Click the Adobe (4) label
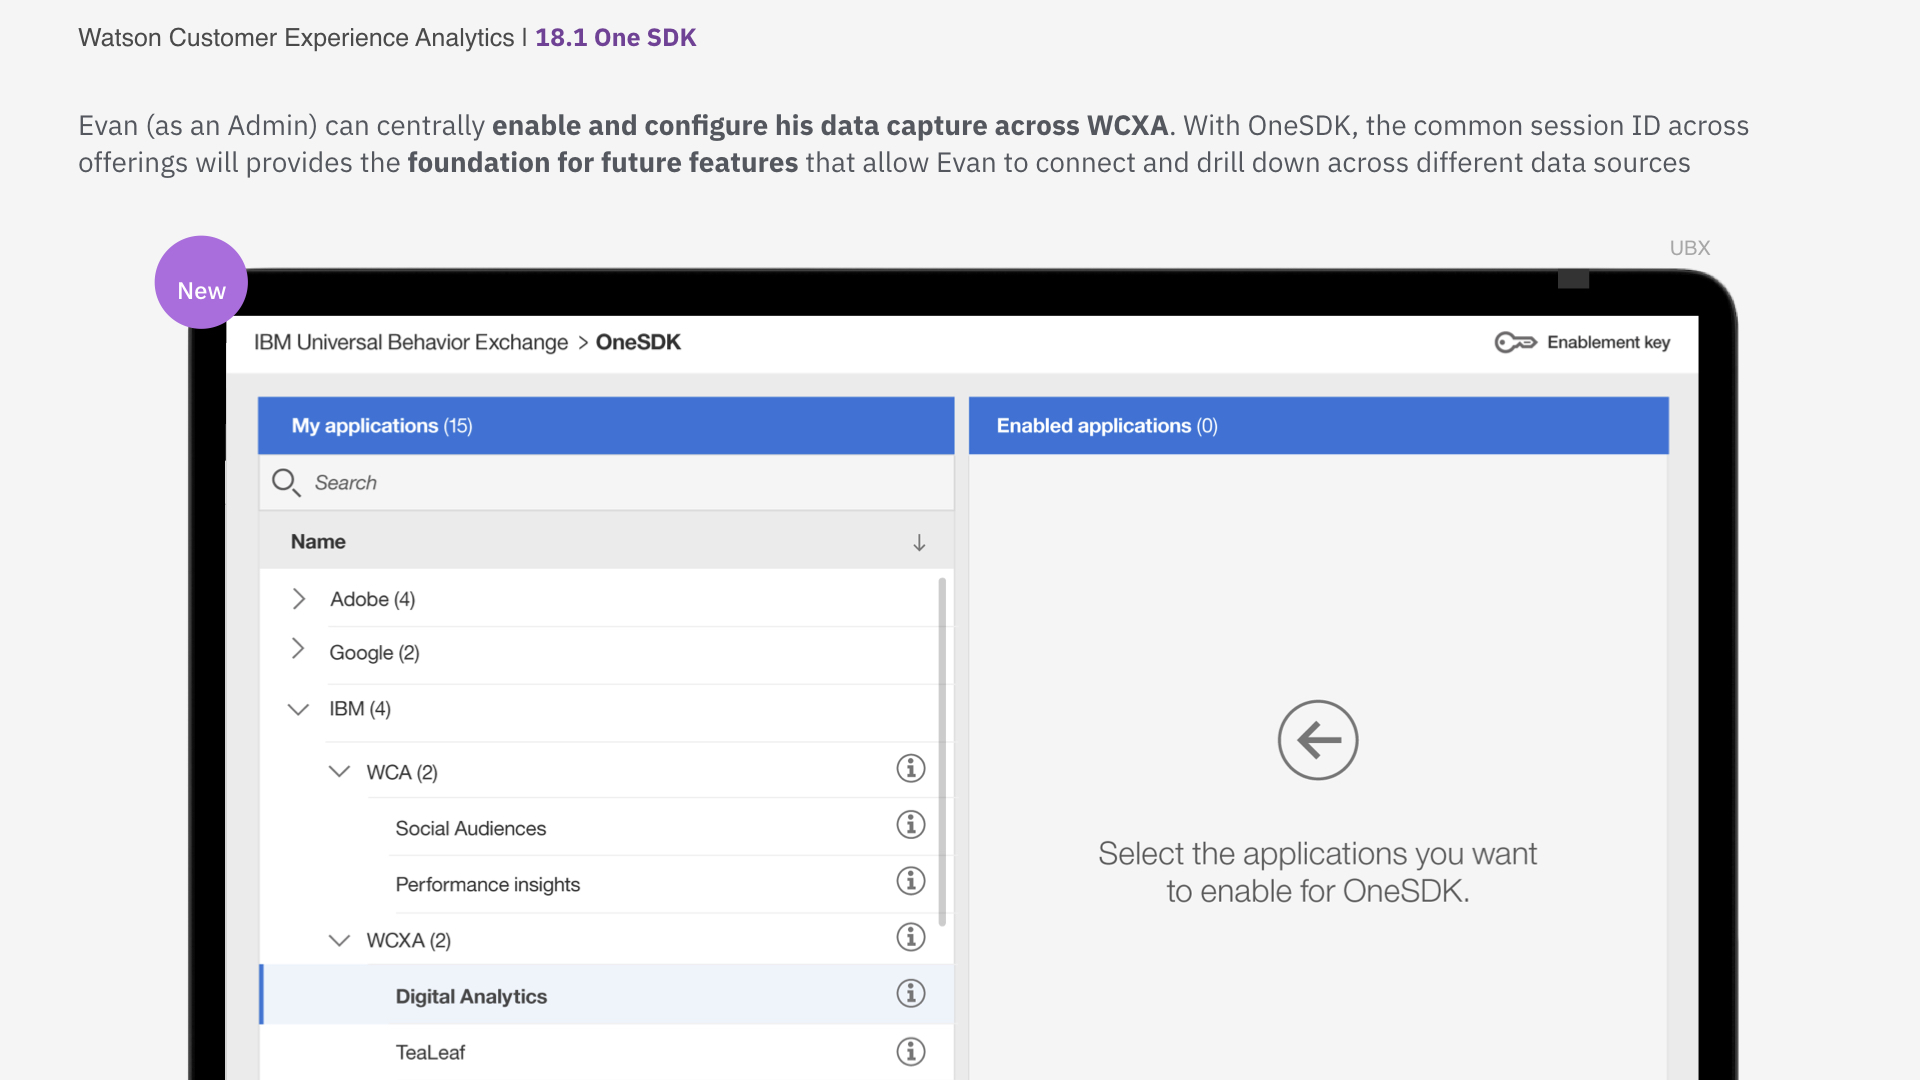Image resolution: width=1920 pixels, height=1080 pixels. [x=372, y=600]
